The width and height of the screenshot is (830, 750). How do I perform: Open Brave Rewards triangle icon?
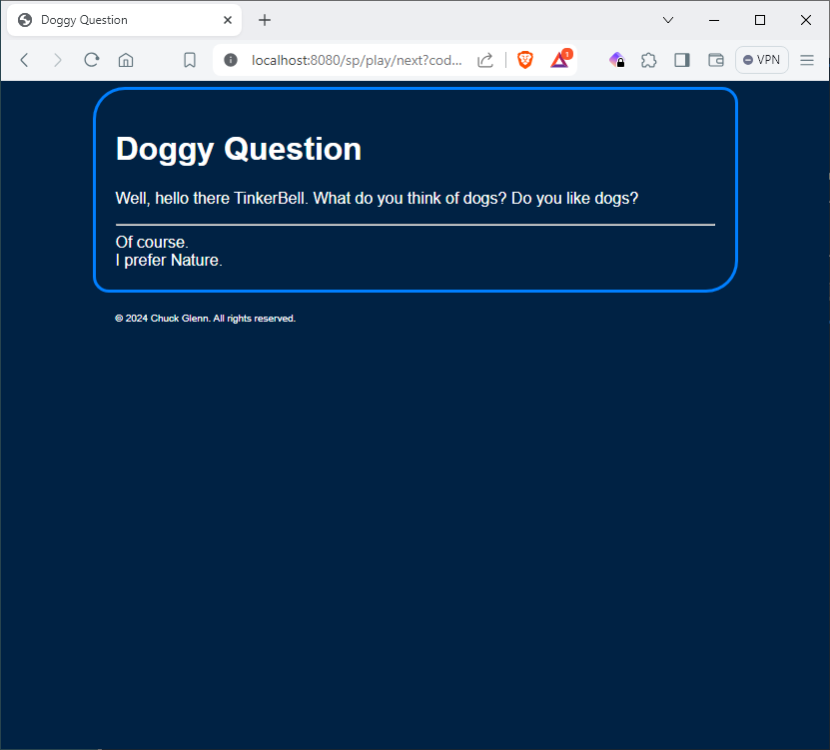click(x=560, y=60)
